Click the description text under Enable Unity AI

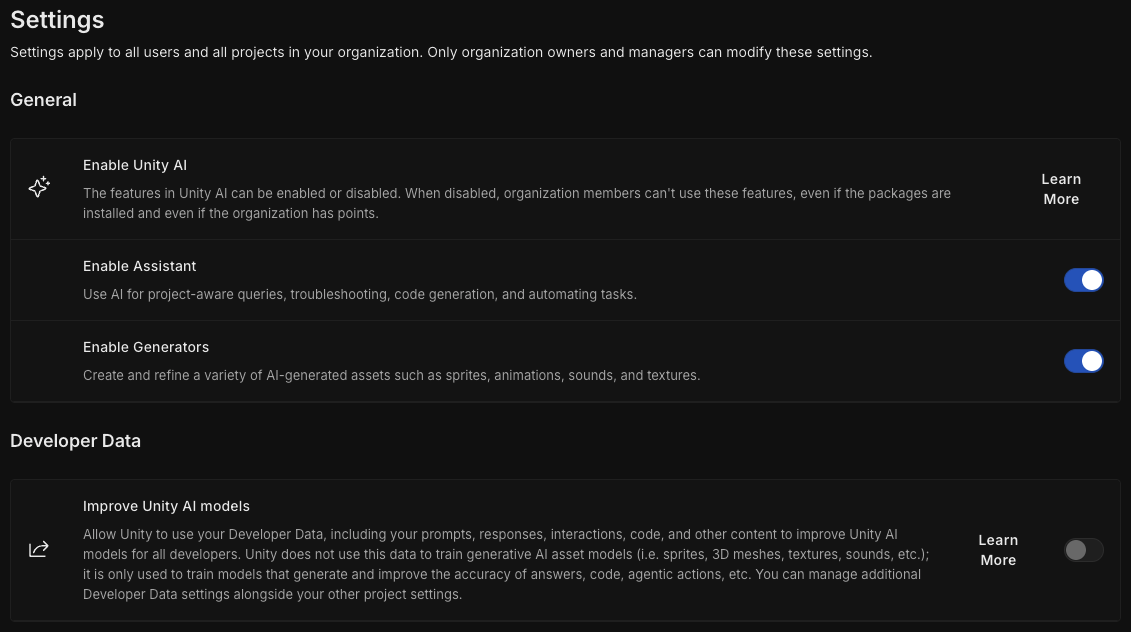tap(516, 203)
